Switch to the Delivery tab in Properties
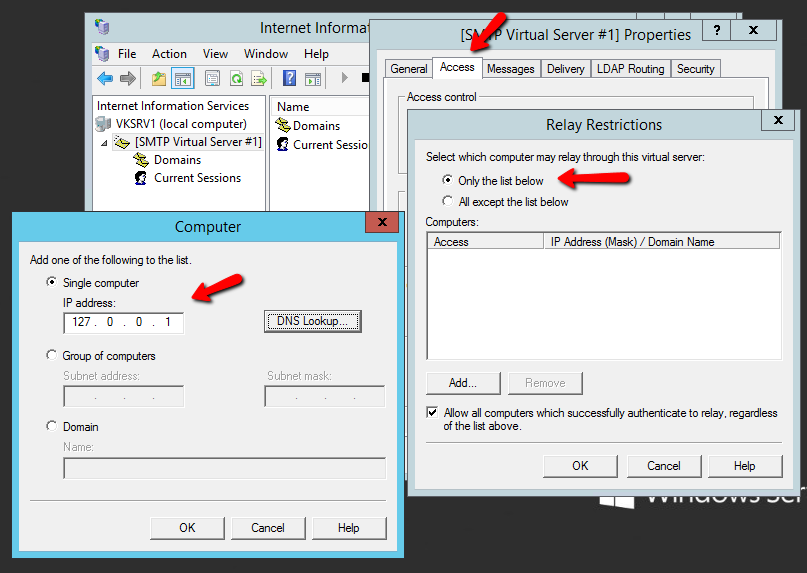This screenshot has width=807, height=573. click(x=566, y=69)
